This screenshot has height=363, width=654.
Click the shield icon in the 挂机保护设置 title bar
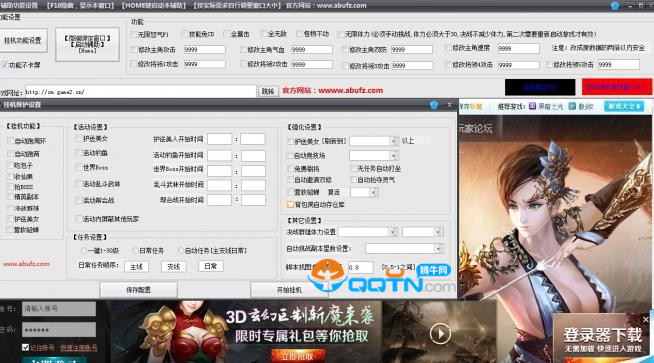pos(434,105)
